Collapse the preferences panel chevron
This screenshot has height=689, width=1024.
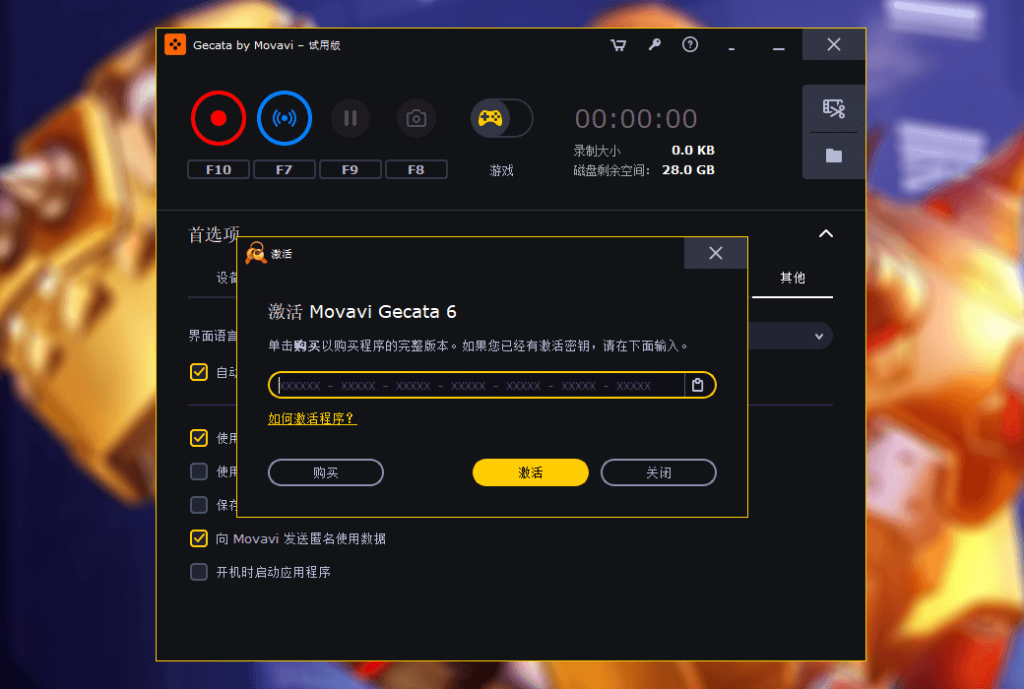(826, 234)
